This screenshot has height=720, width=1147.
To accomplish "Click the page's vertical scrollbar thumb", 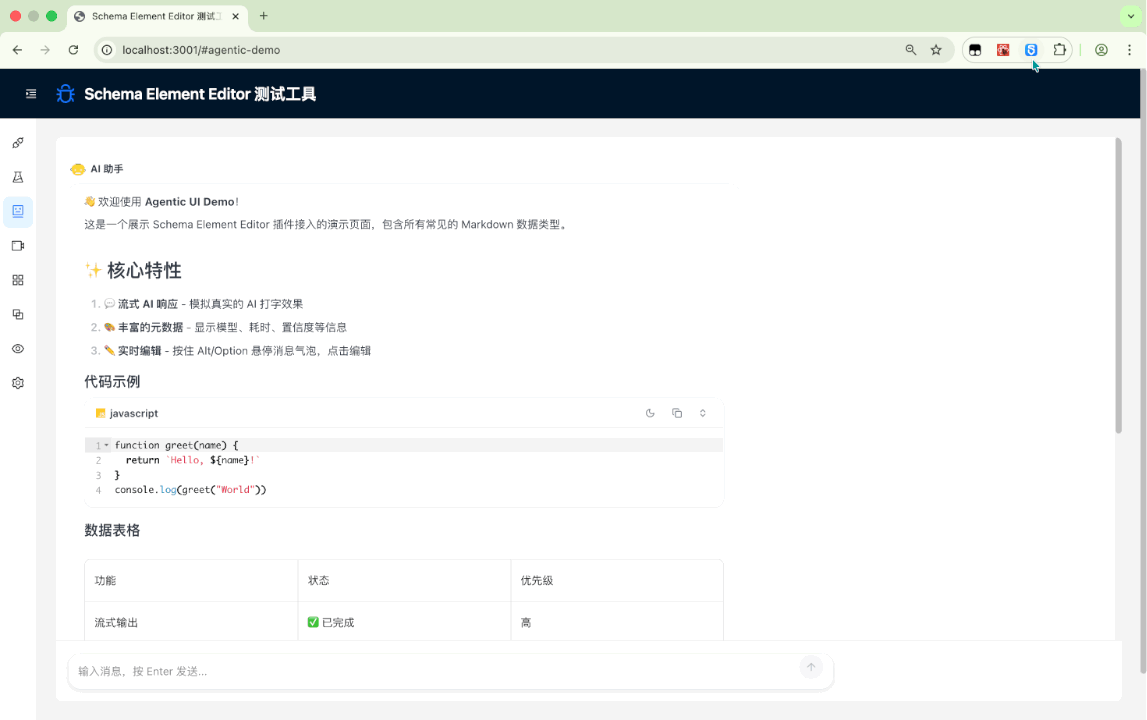I will coord(1118,285).
